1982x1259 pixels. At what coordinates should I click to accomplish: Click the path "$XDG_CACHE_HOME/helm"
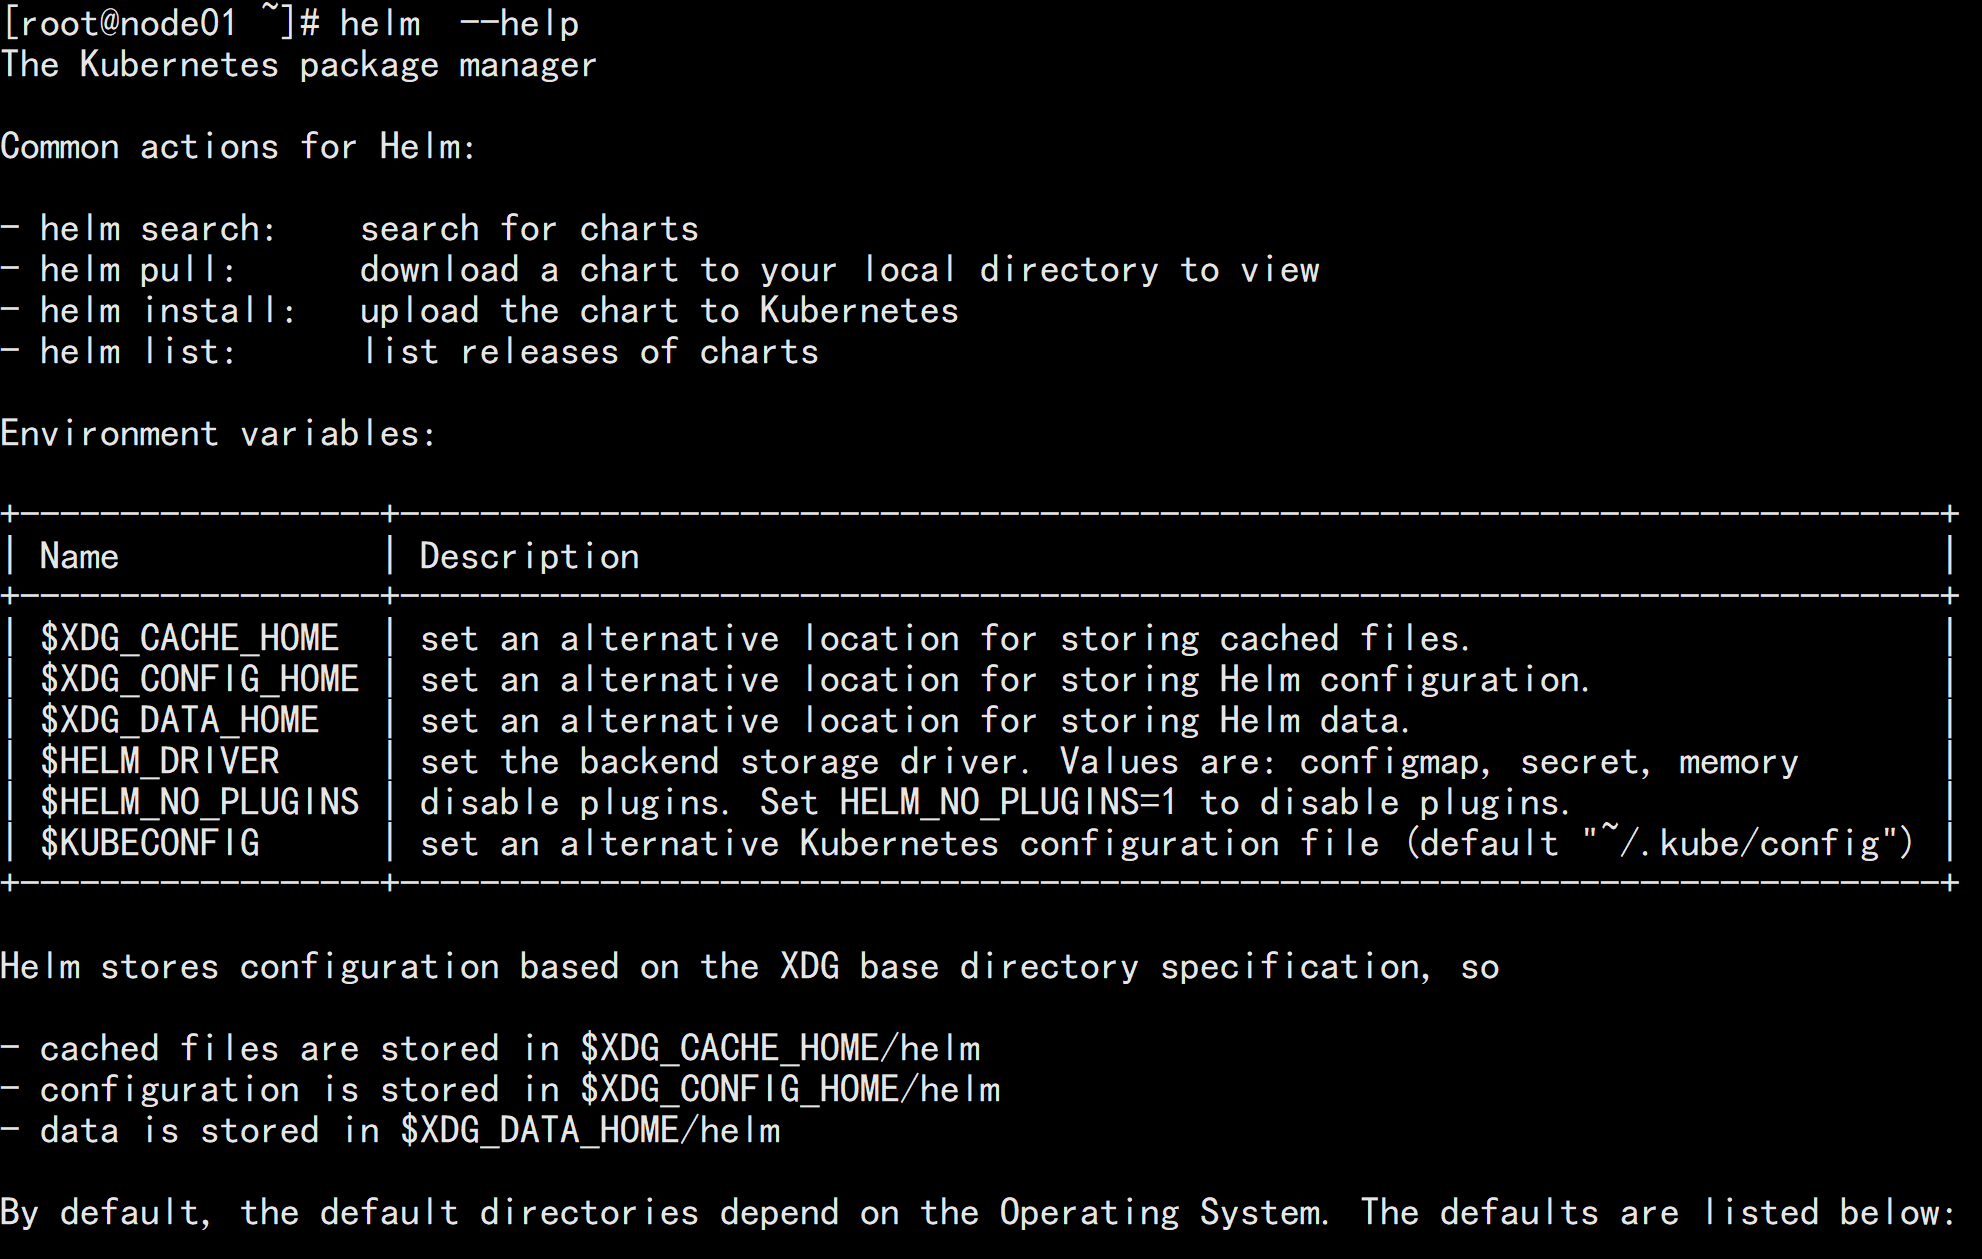pos(780,1048)
